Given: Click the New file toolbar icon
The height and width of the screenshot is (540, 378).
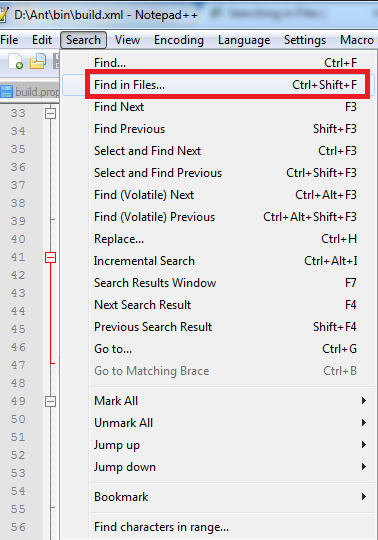Looking at the screenshot, I should [x=15, y=62].
